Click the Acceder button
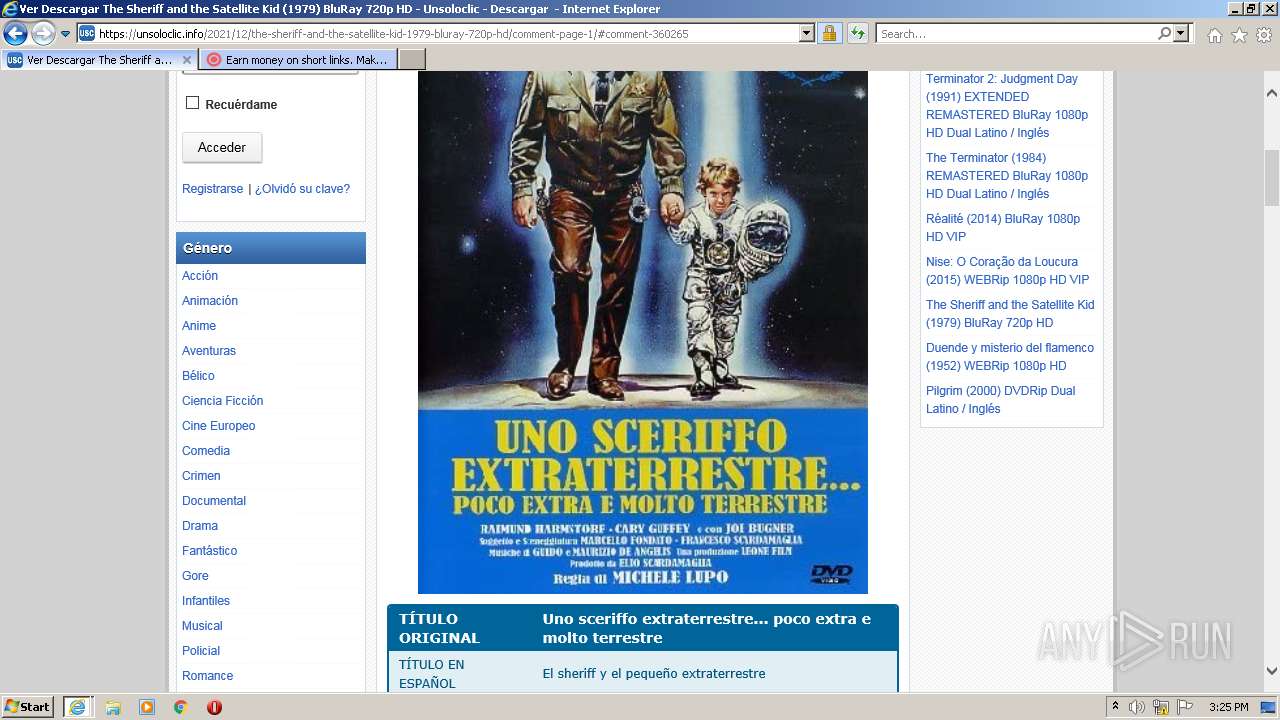Viewport: 1280px width, 720px height. (222, 147)
